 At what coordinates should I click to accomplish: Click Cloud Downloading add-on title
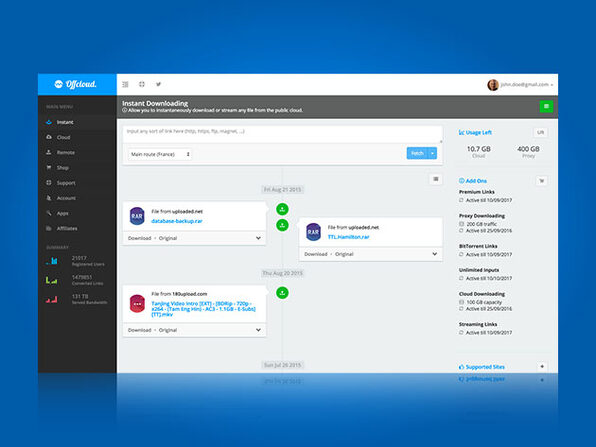(482, 294)
